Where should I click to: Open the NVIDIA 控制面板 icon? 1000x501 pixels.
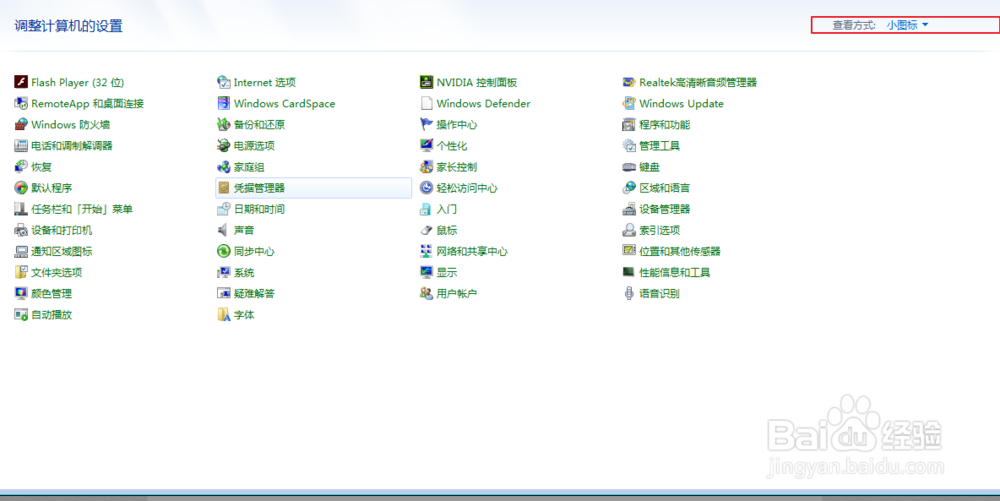427,82
